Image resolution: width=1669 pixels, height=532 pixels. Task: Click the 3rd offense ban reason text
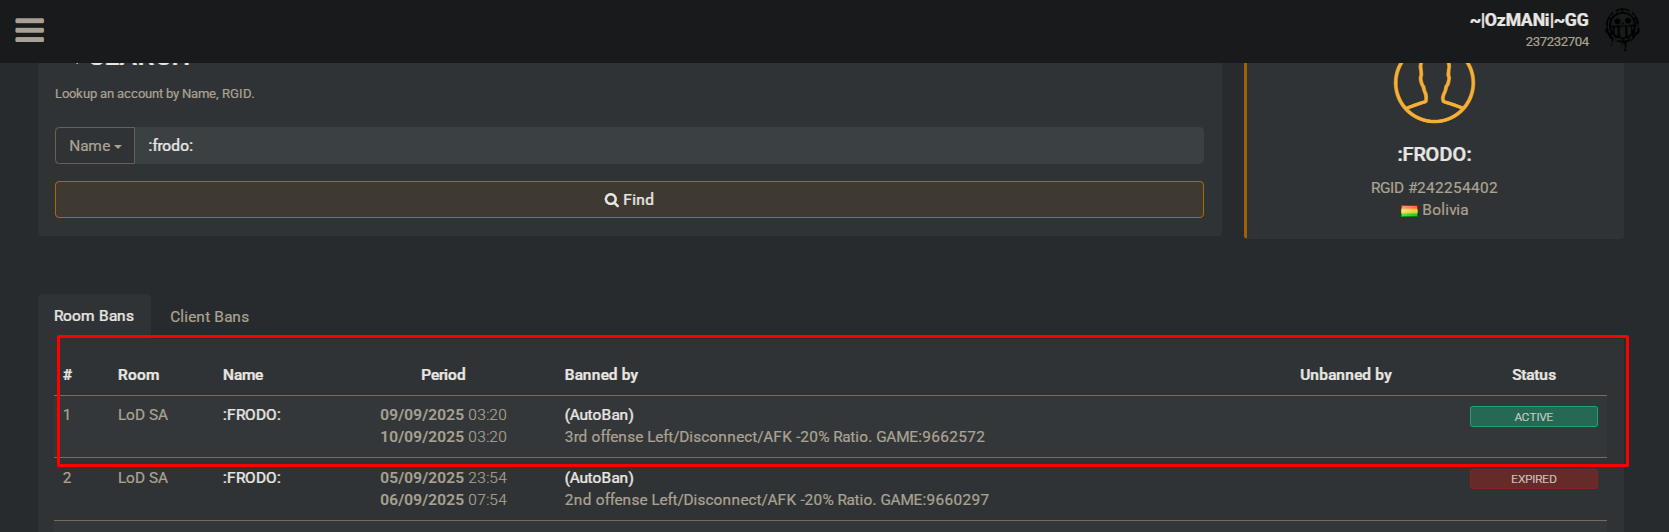click(x=775, y=437)
